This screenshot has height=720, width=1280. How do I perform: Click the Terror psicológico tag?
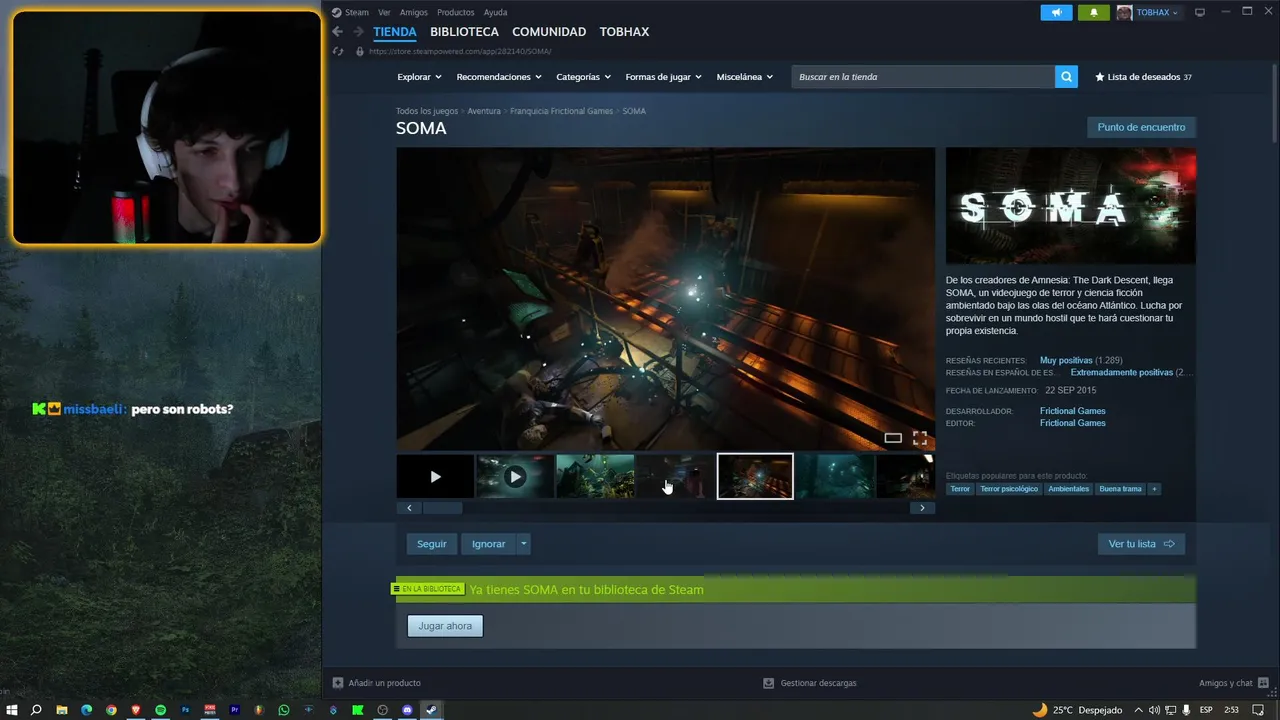tap(1009, 489)
